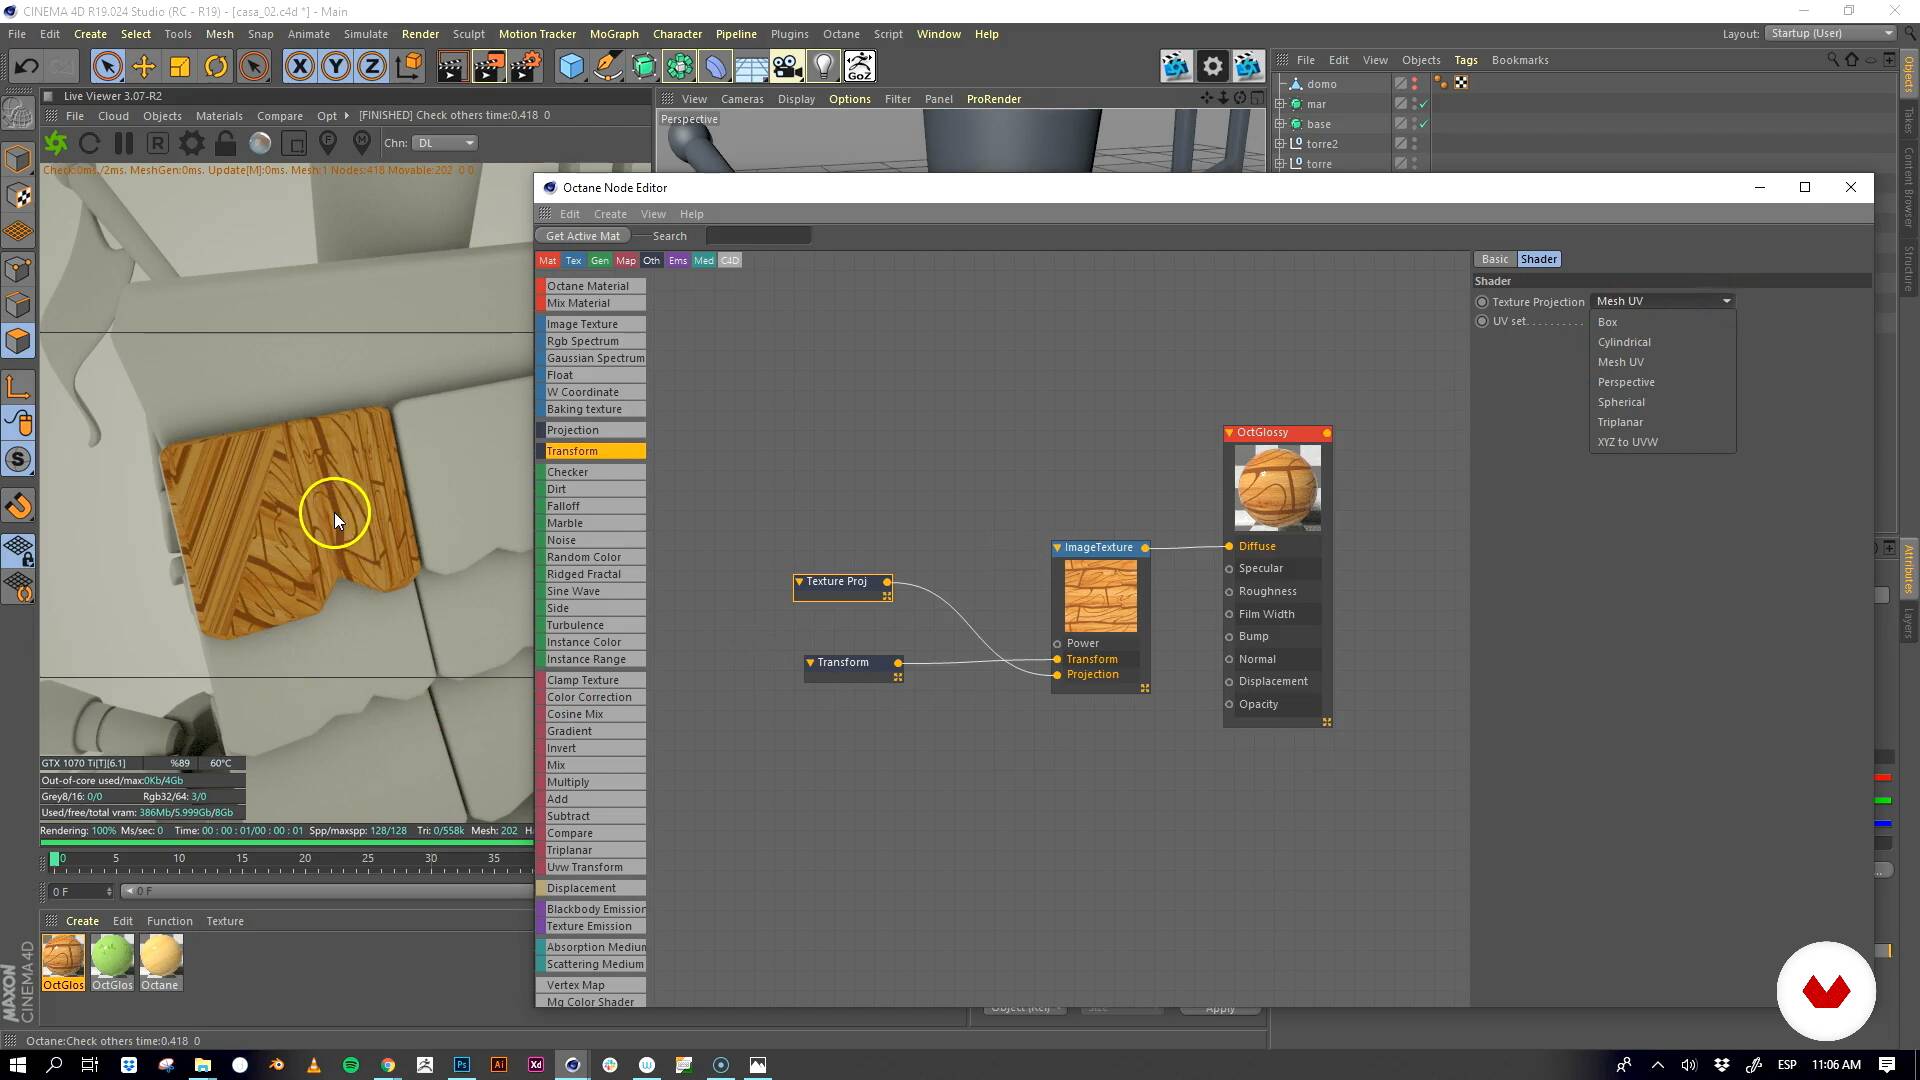Toggle the Ems node filter
Screen dimensions: 1920x1080
[x=677, y=260]
